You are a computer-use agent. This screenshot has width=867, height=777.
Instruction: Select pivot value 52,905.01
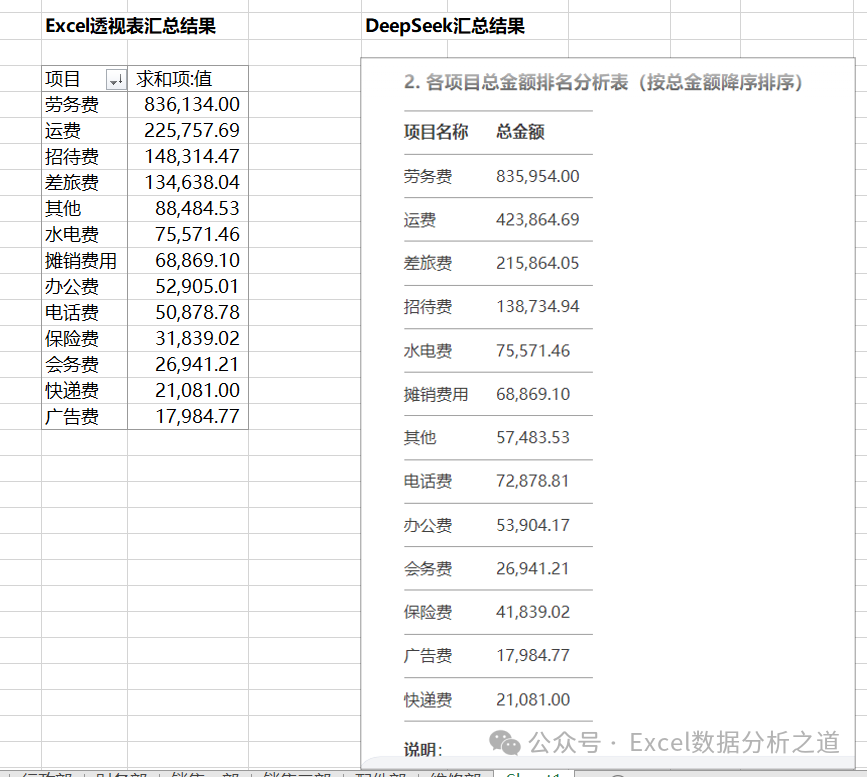(188, 286)
